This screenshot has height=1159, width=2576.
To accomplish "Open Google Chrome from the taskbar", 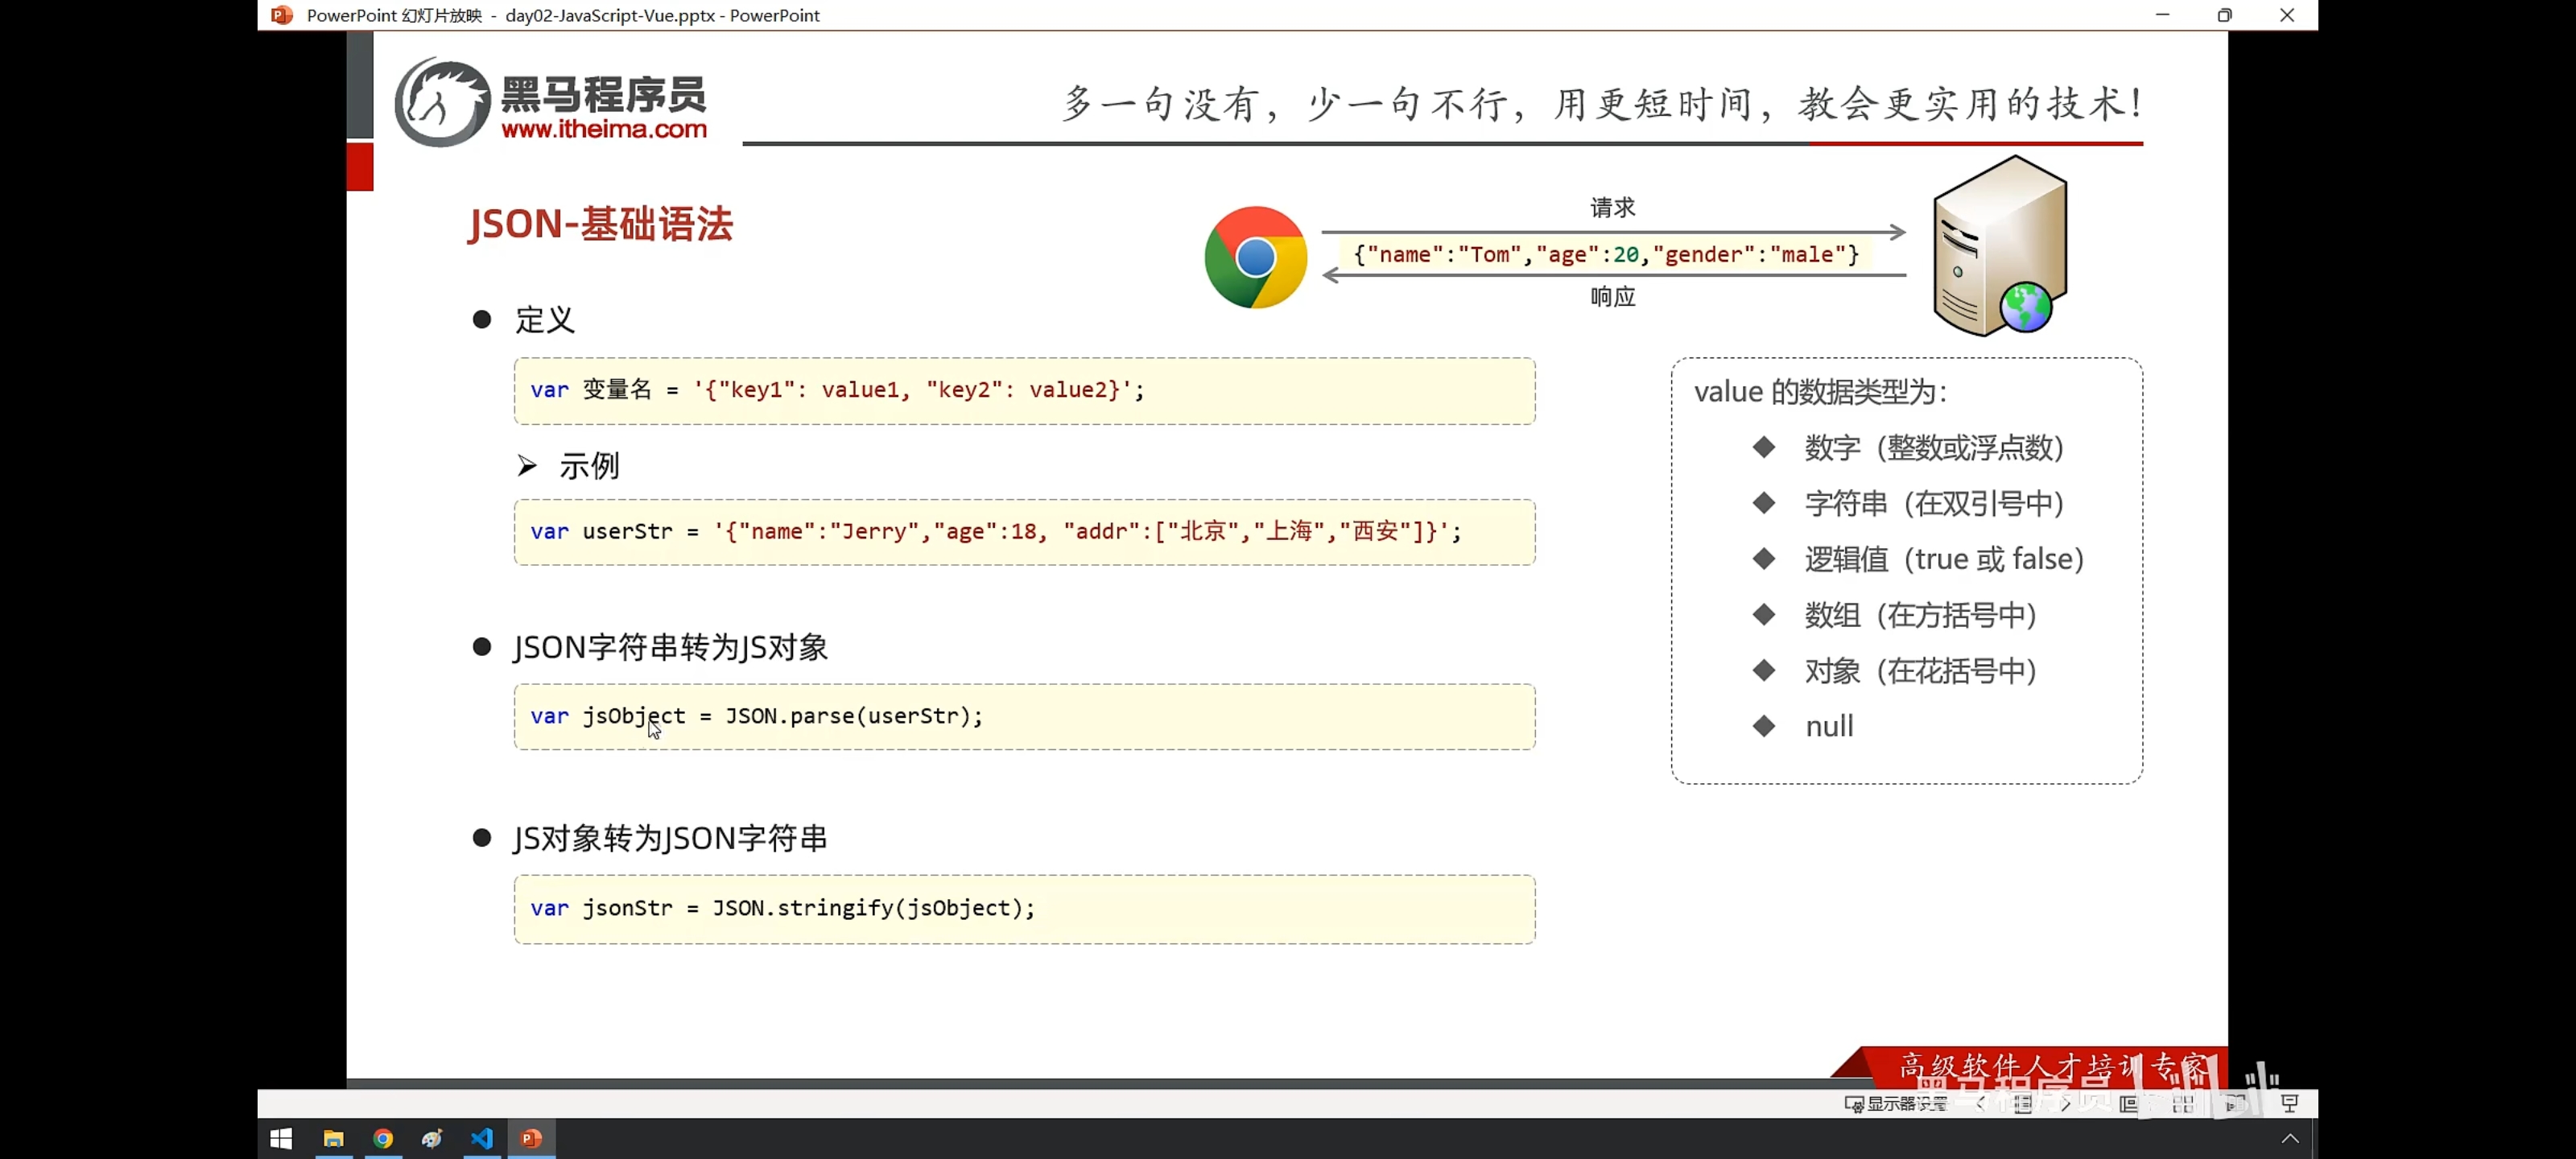I will point(383,1139).
